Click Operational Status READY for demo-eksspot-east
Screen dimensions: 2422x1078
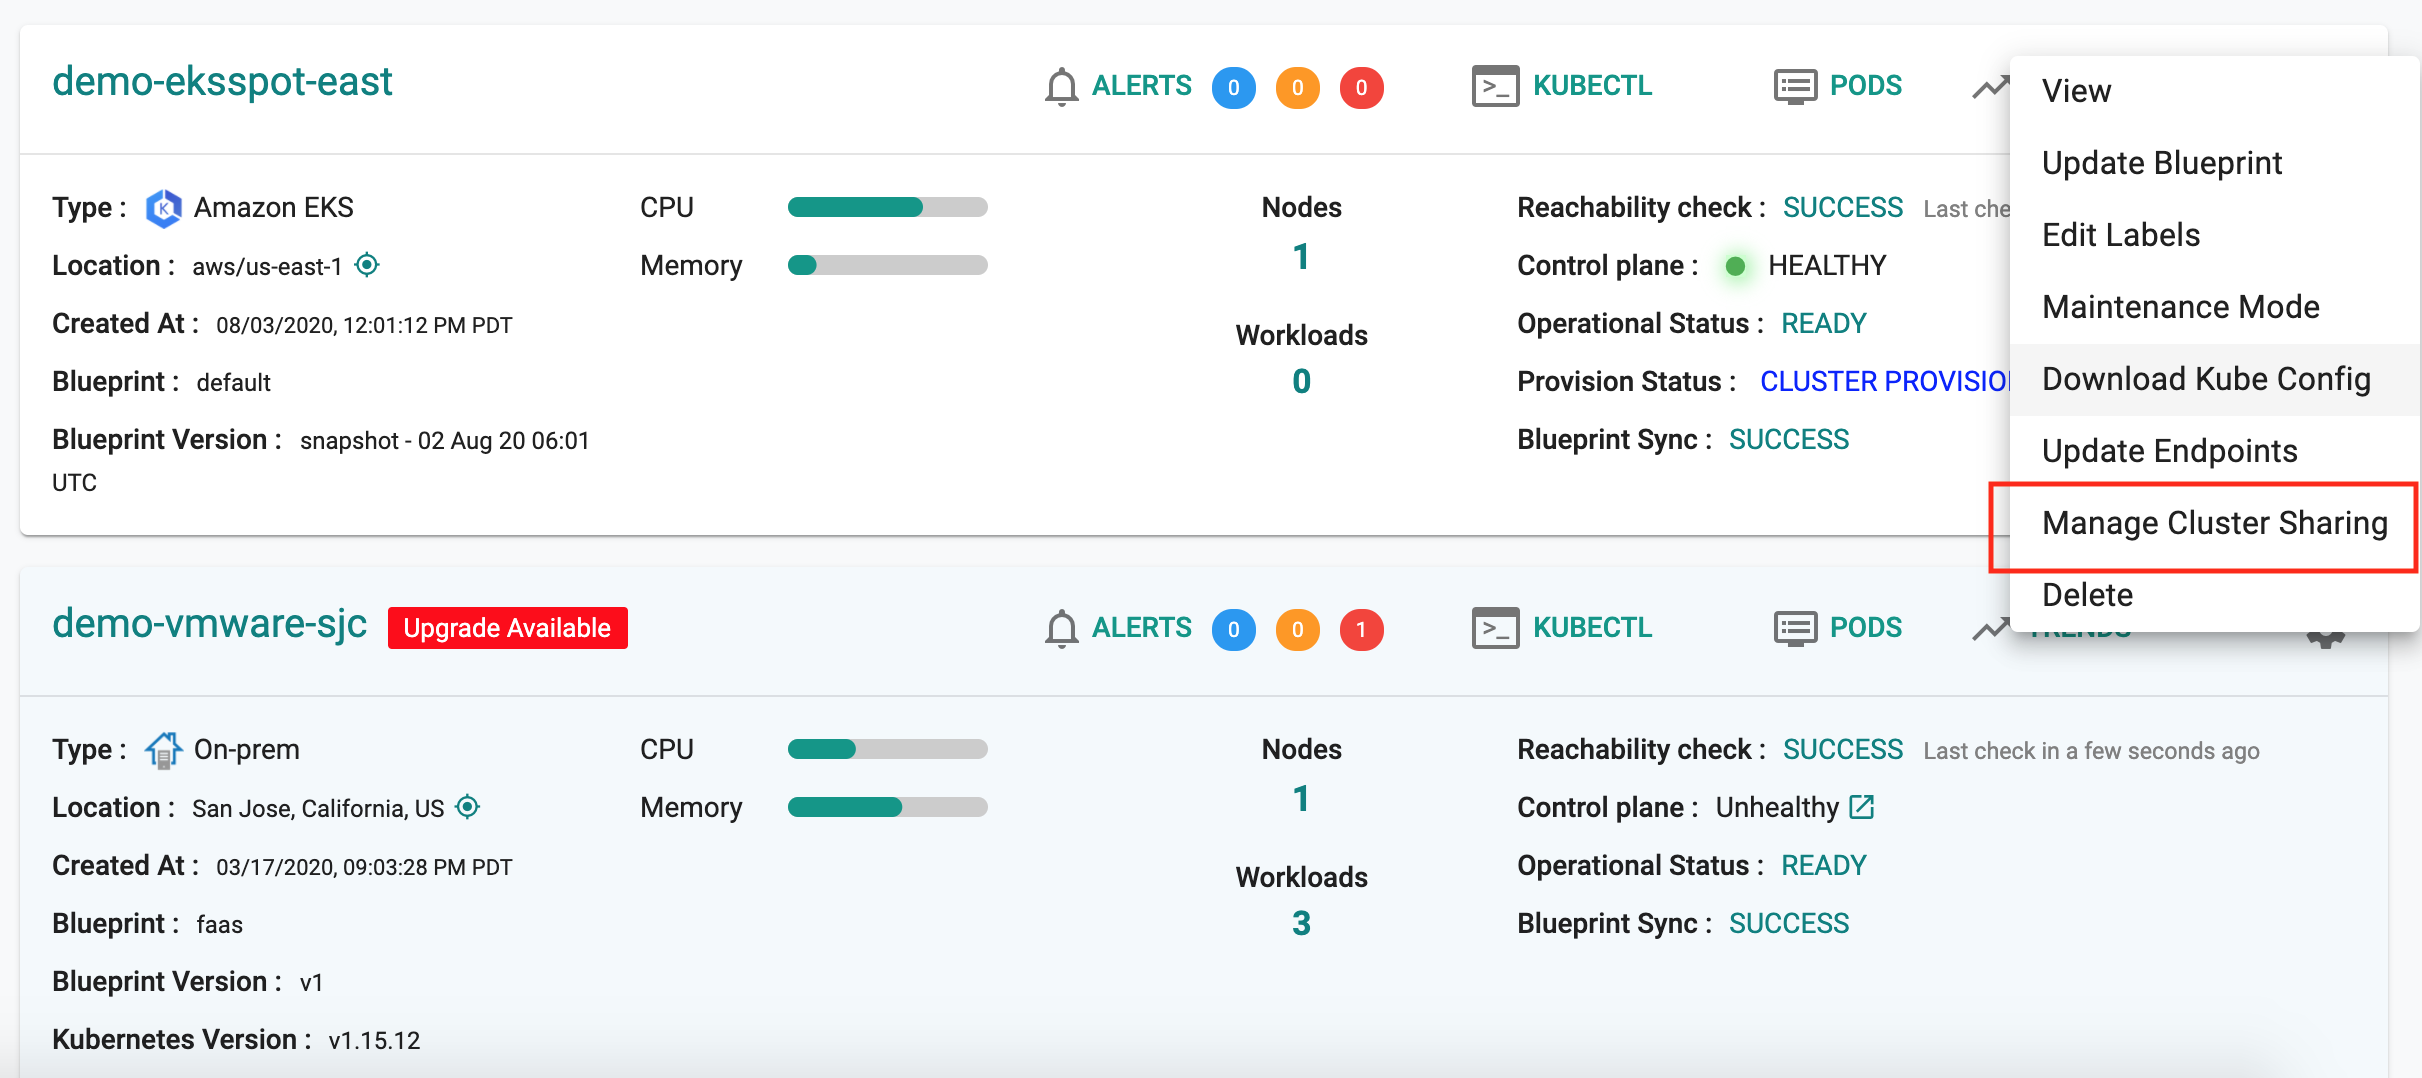point(1824,324)
